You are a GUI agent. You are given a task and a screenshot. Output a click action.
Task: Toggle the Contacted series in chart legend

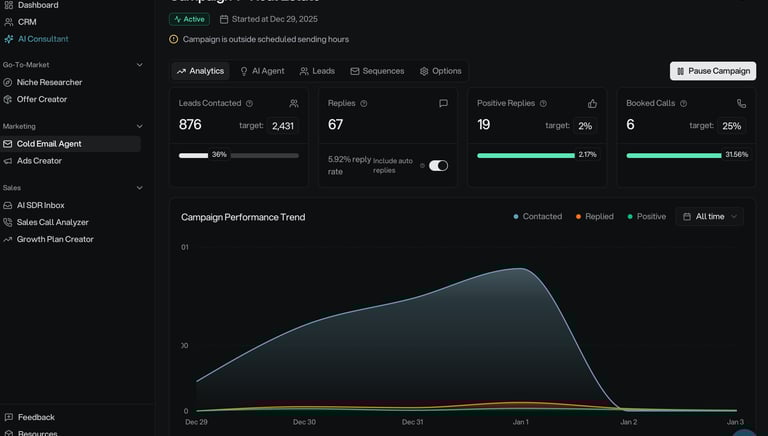point(537,217)
